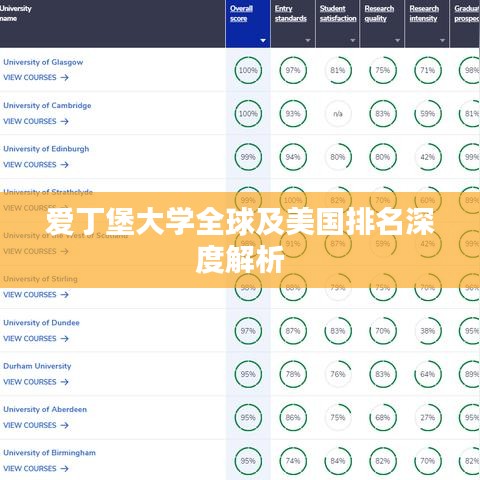Click Glasgow's 81% student satisfaction circle
Screen dimensions: 480x480
coord(338,70)
